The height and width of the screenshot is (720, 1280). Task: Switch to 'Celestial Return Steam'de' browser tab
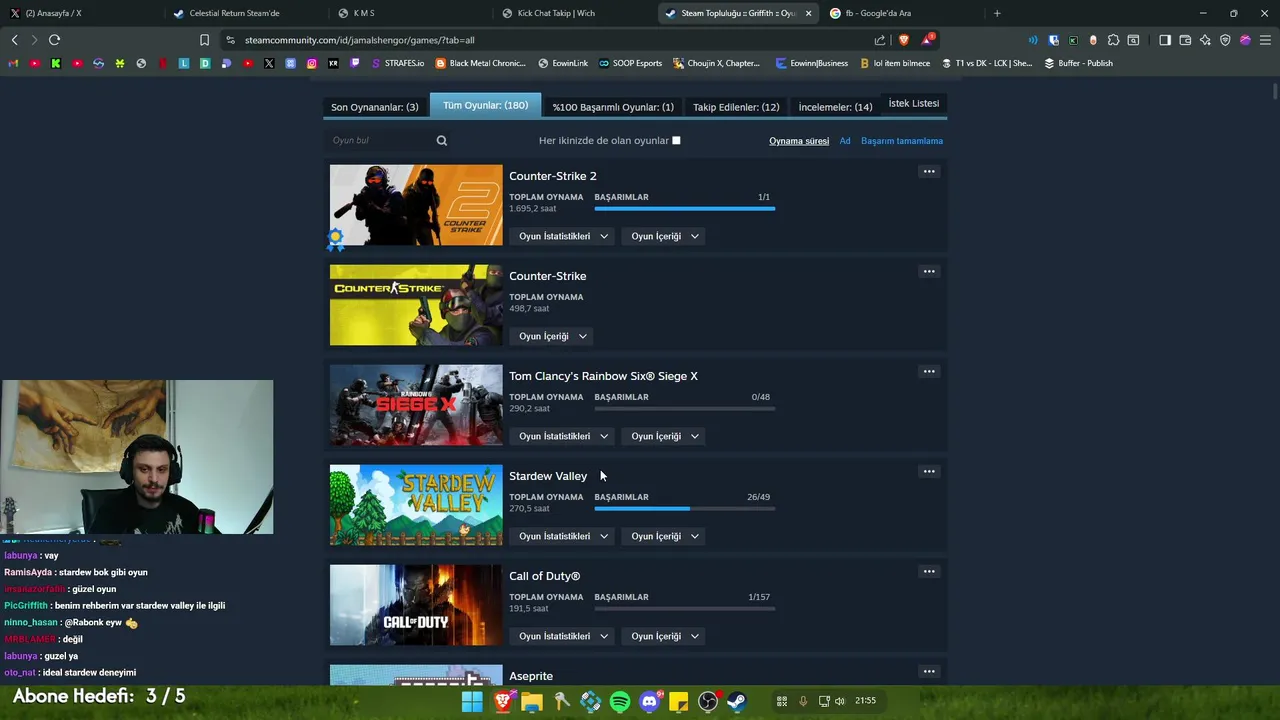point(234,13)
